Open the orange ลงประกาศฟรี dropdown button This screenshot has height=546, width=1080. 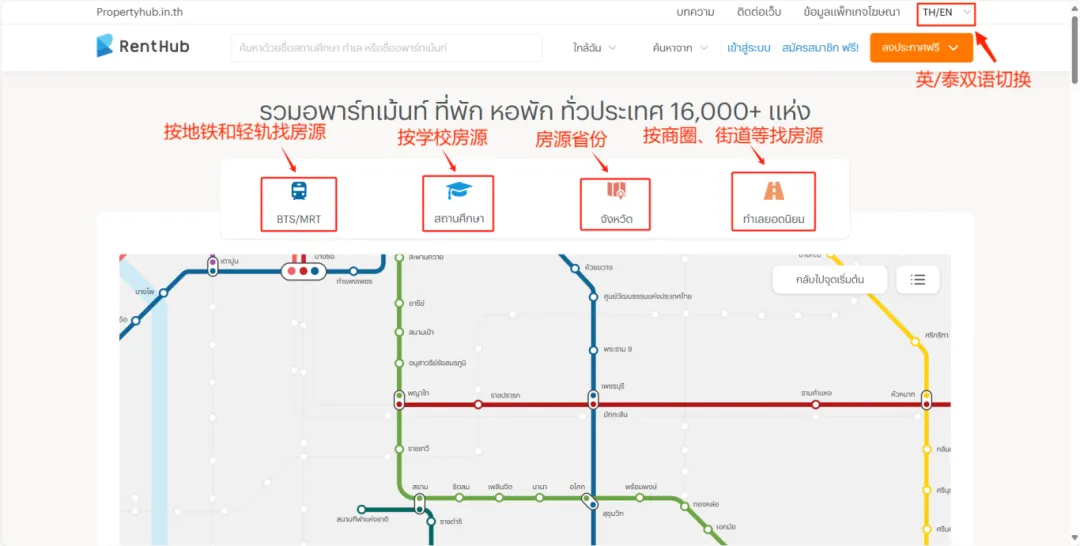[x=921, y=48]
